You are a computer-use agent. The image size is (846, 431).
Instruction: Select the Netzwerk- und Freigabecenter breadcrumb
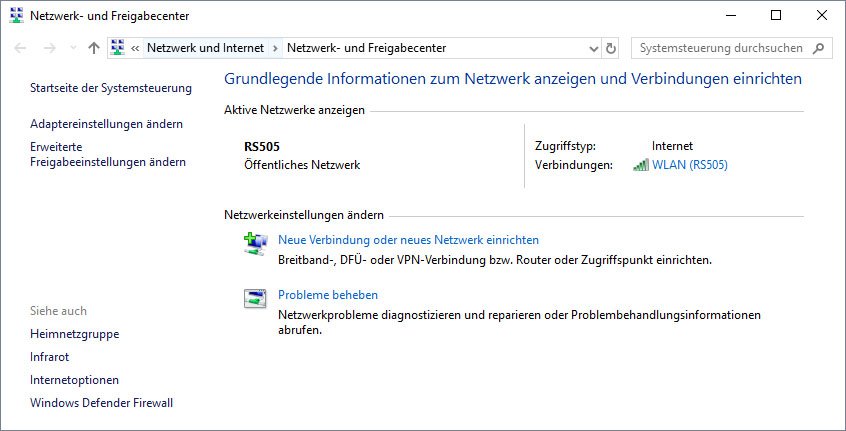[366, 48]
